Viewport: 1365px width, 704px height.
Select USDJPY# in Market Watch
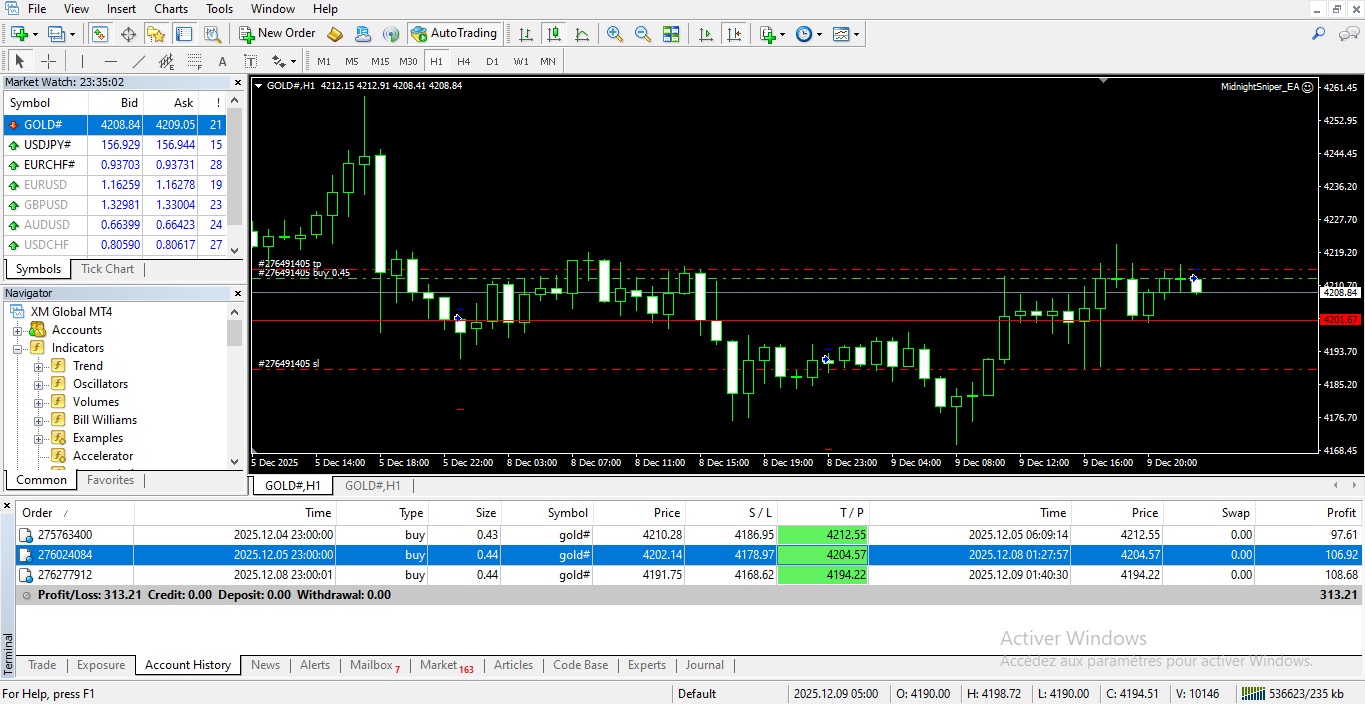47,145
